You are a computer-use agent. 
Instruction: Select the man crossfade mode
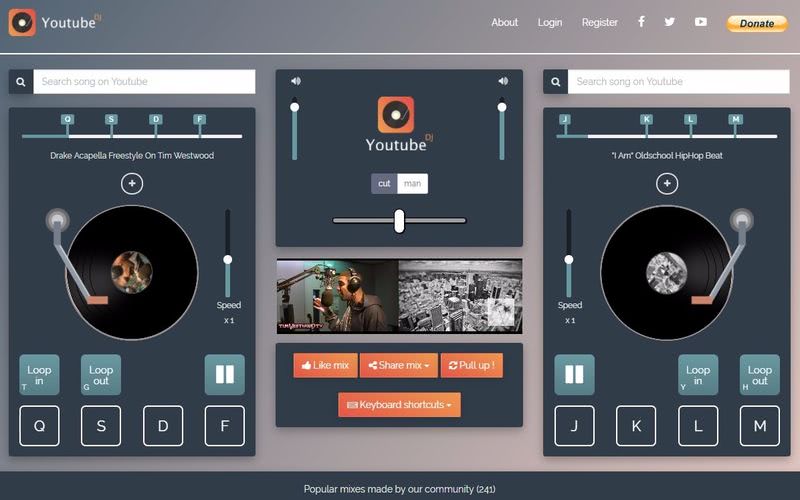[x=413, y=184]
